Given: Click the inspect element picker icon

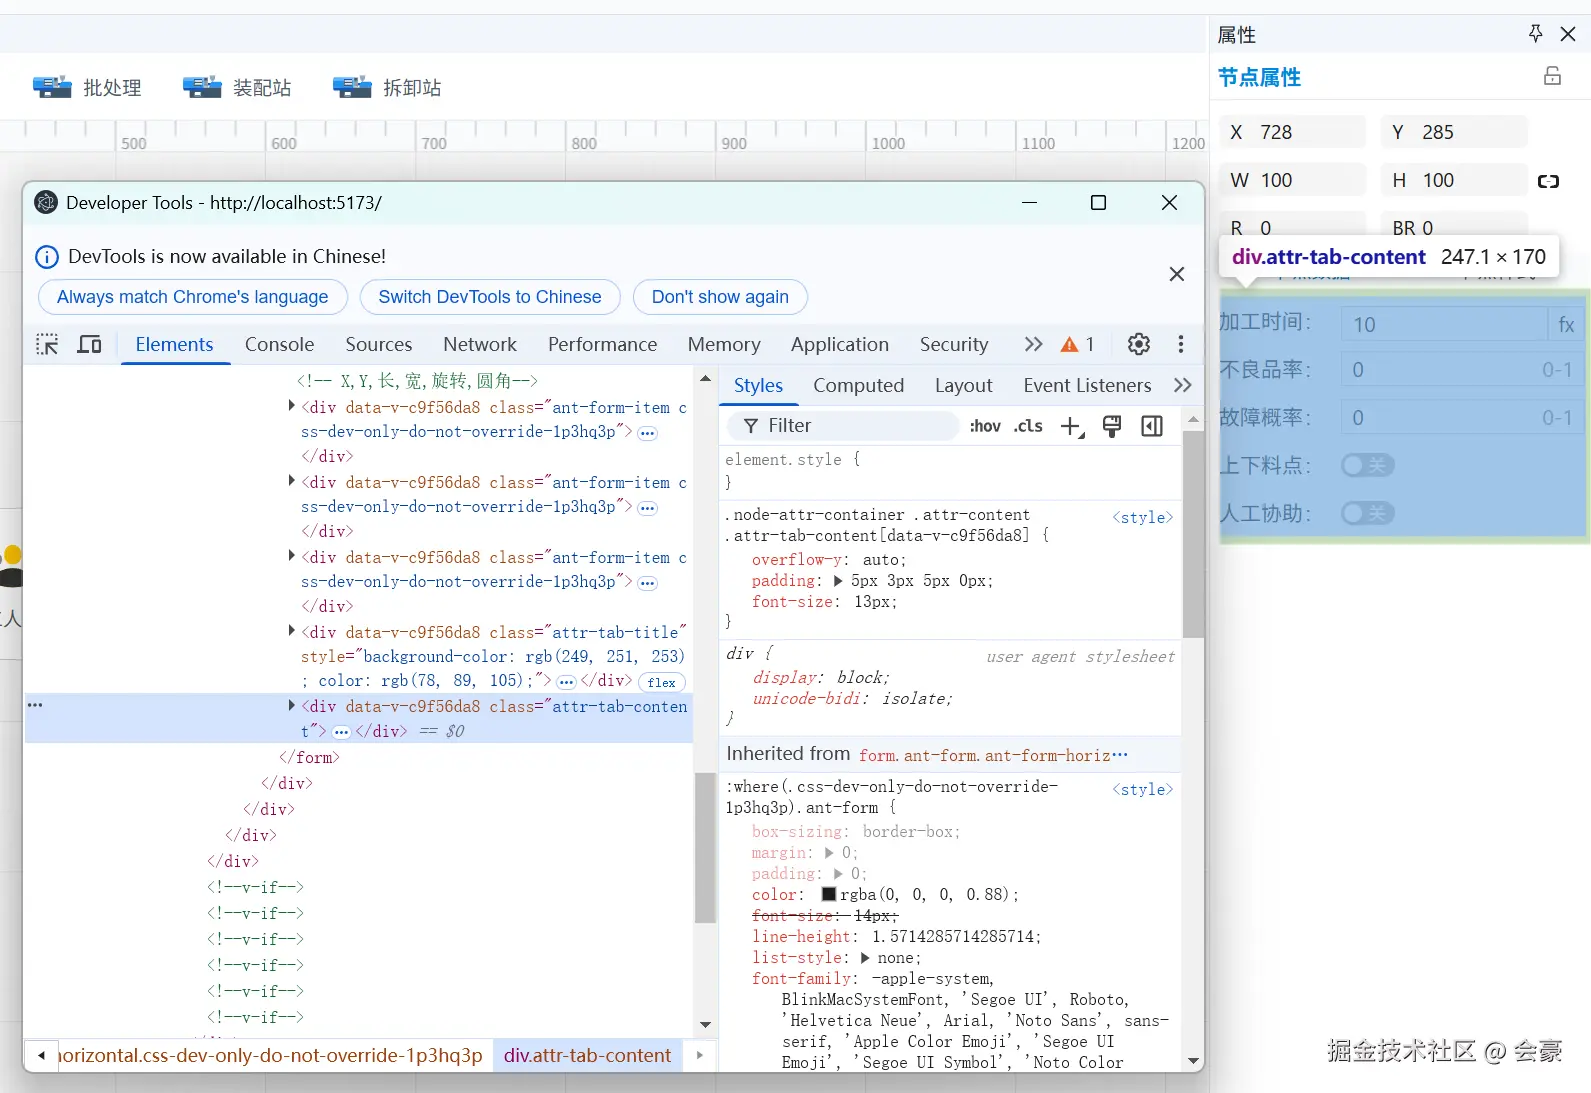Looking at the screenshot, I should coord(47,345).
